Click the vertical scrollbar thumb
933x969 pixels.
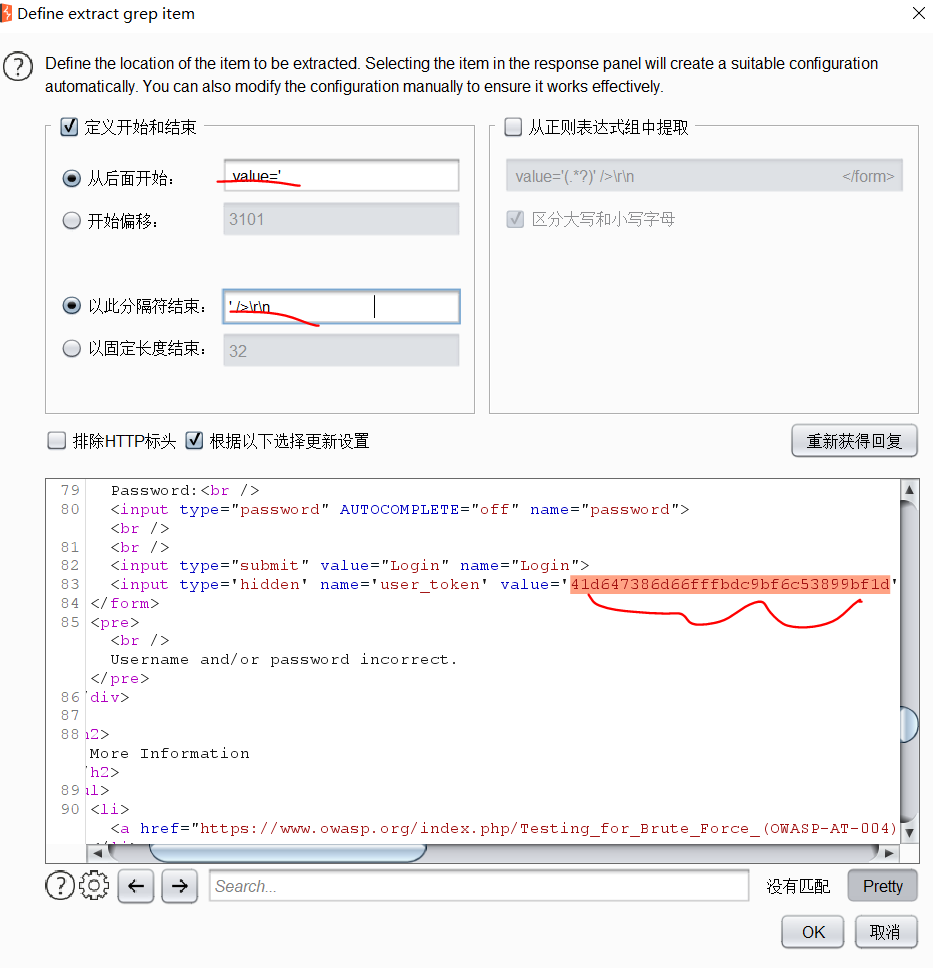pos(909,724)
